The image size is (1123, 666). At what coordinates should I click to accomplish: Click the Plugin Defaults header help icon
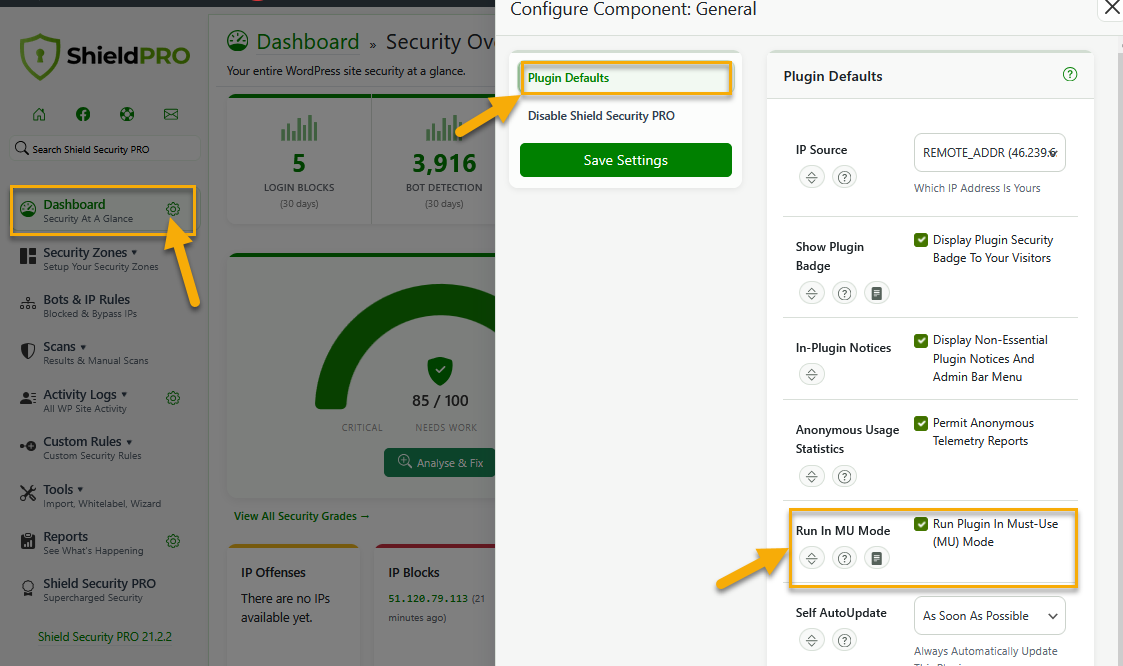coord(1069,74)
